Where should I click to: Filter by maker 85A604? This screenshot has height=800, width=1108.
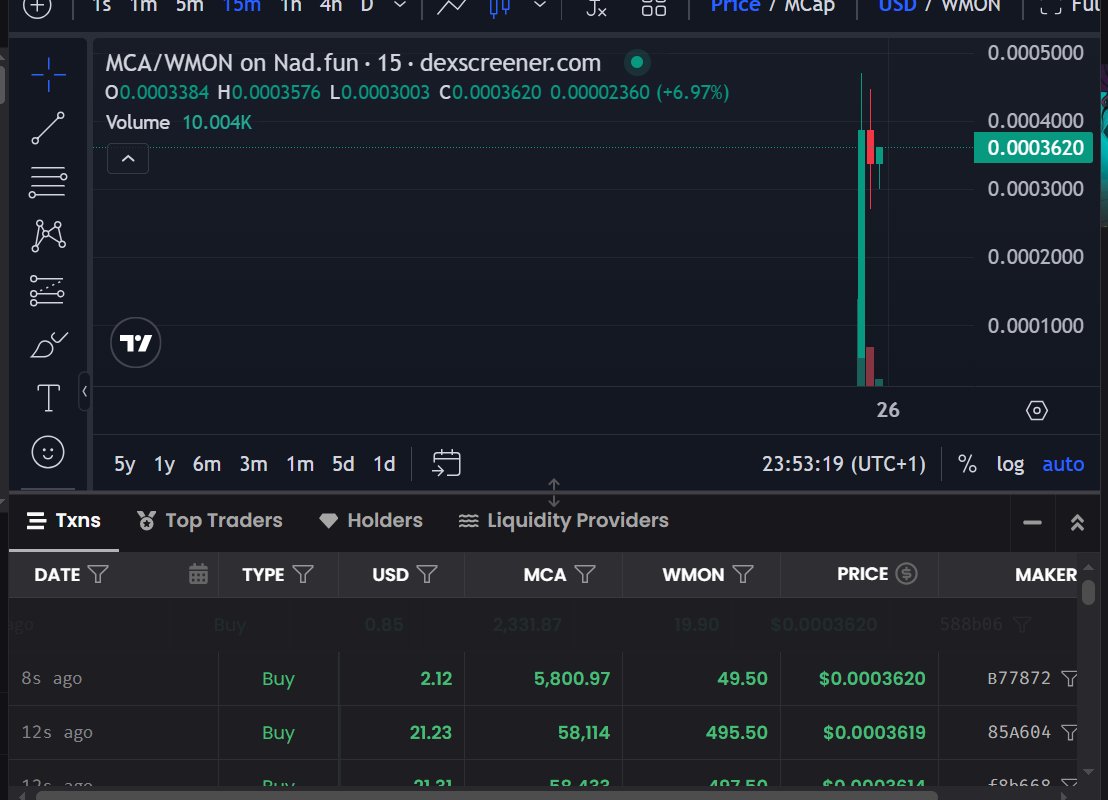click(x=1070, y=732)
